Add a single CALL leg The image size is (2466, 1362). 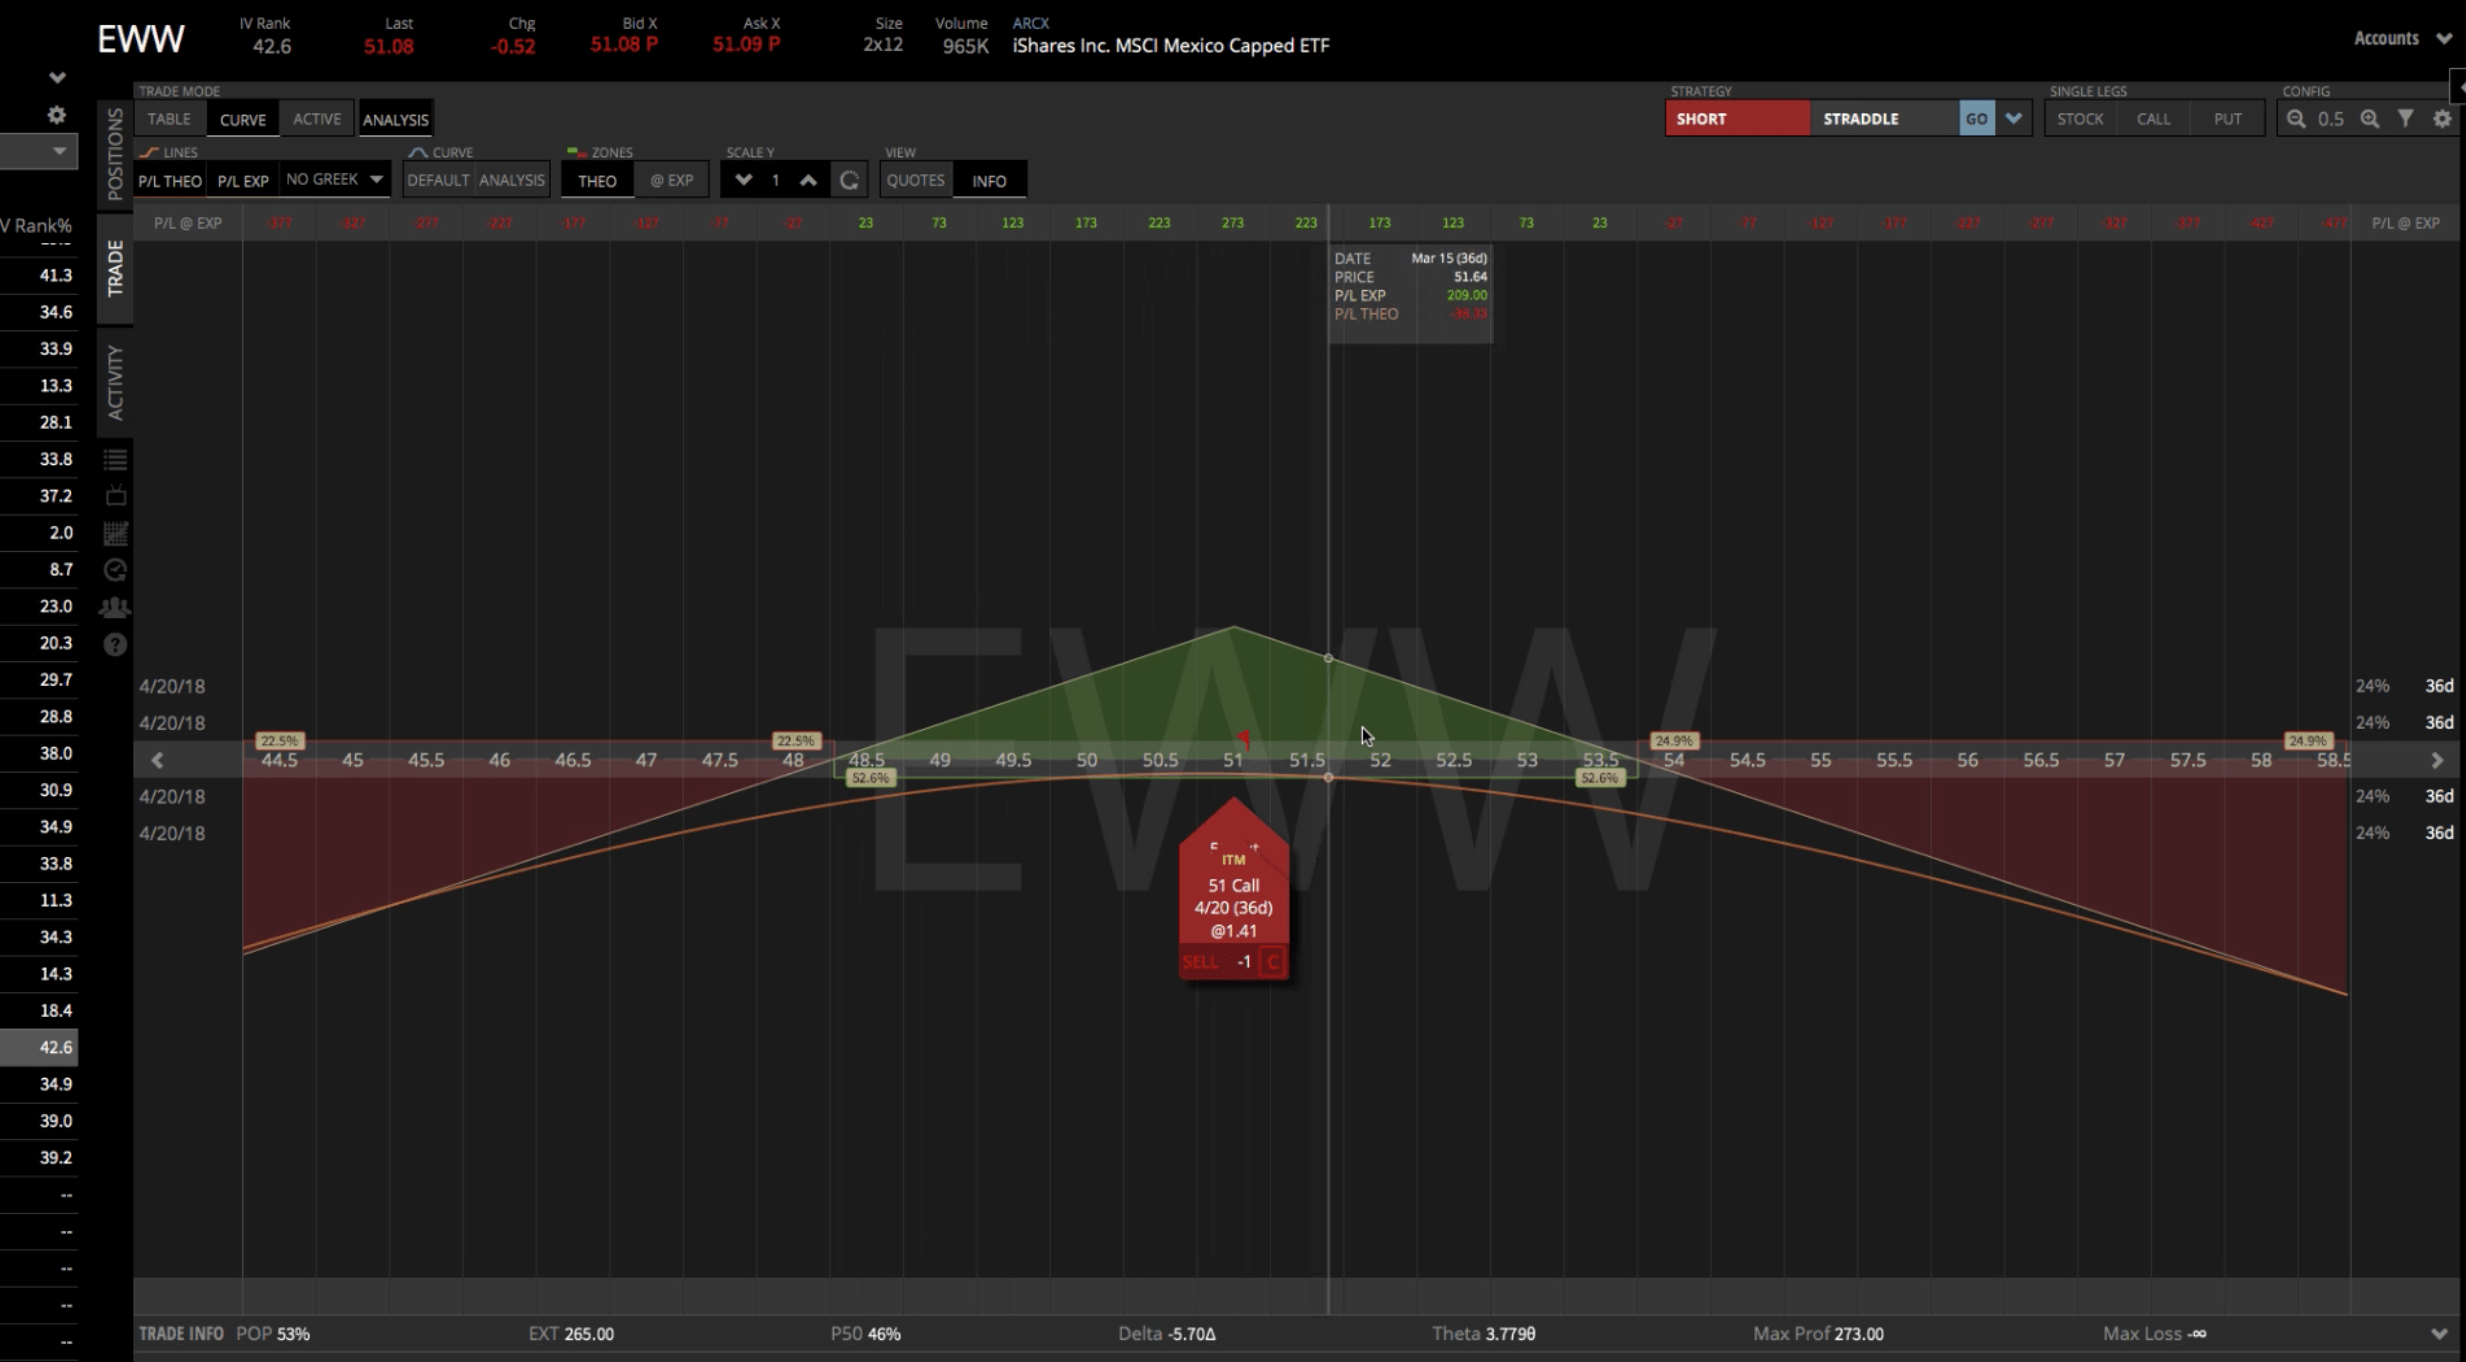coord(2154,119)
